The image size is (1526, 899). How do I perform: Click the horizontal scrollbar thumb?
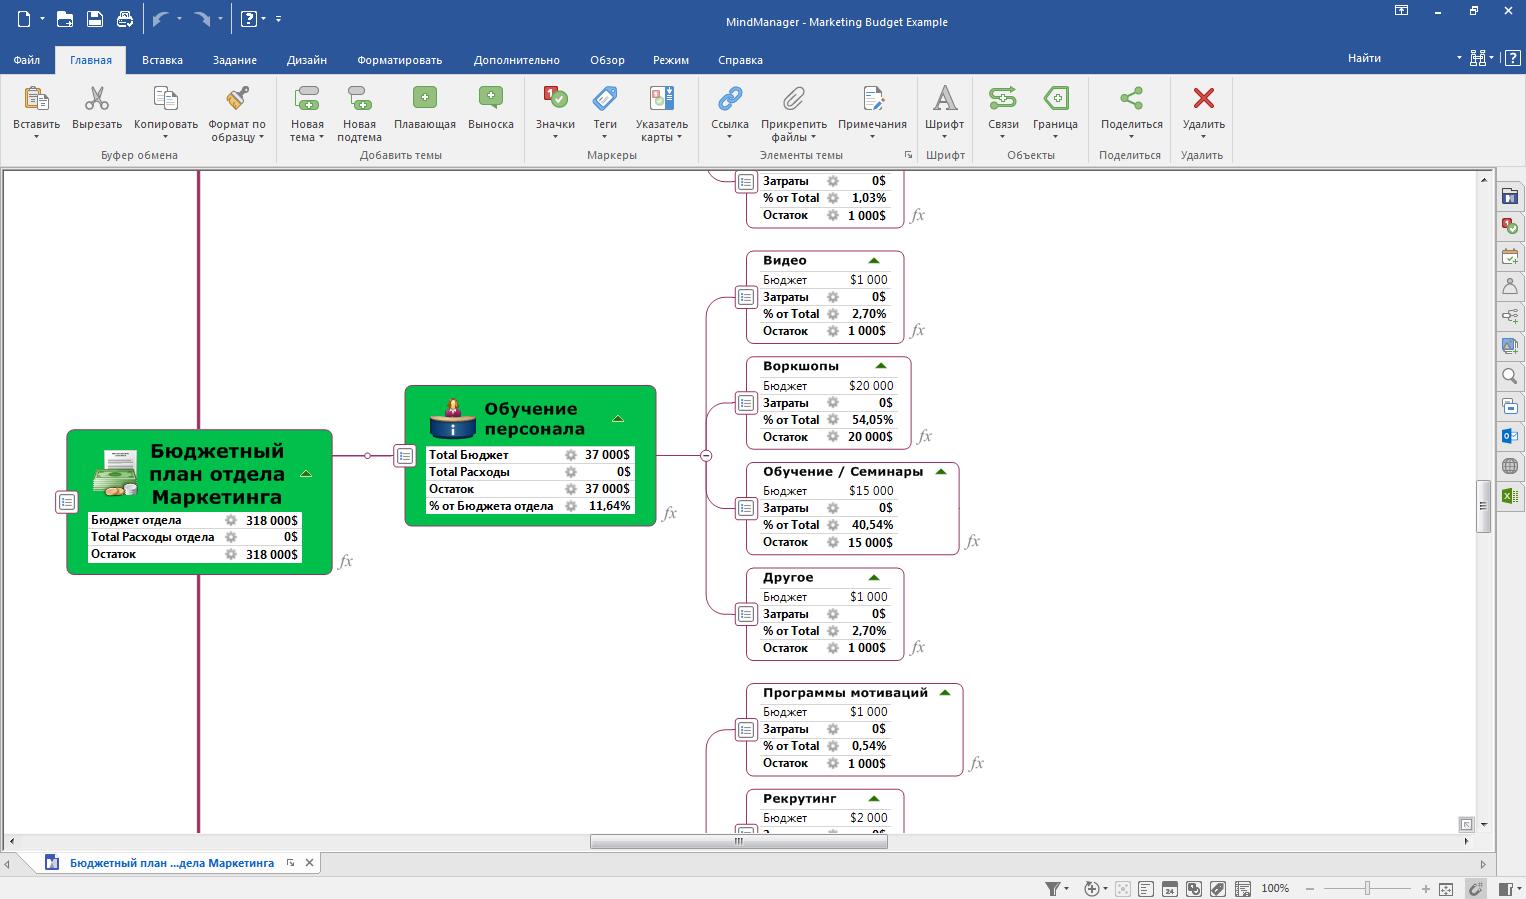tap(739, 842)
